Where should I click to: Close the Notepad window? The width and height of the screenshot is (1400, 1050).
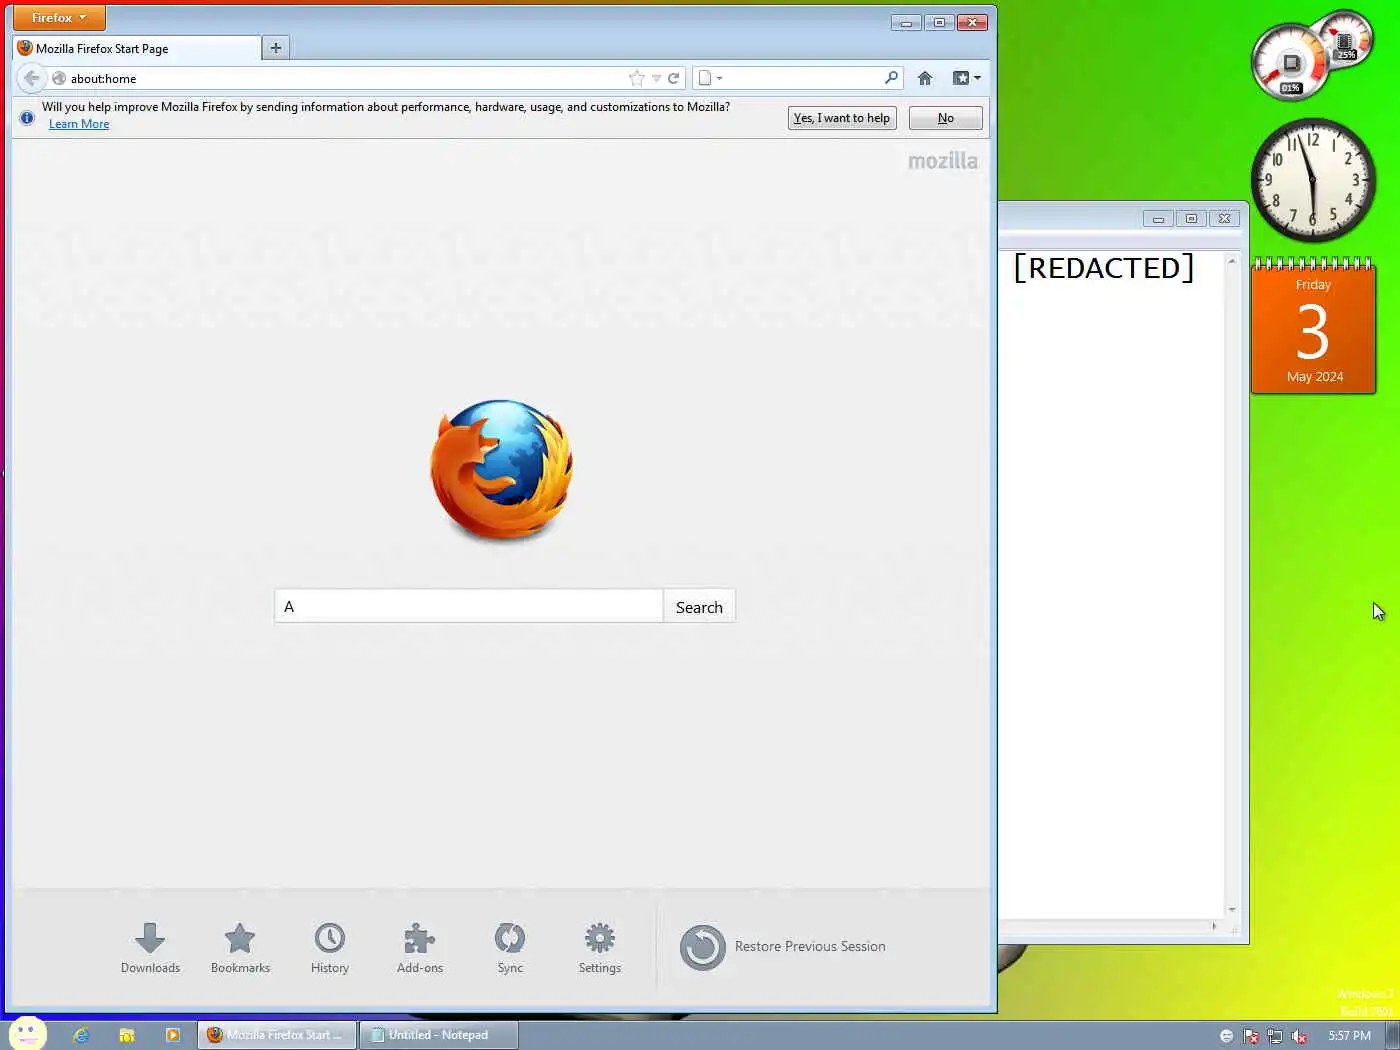tap(1224, 218)
